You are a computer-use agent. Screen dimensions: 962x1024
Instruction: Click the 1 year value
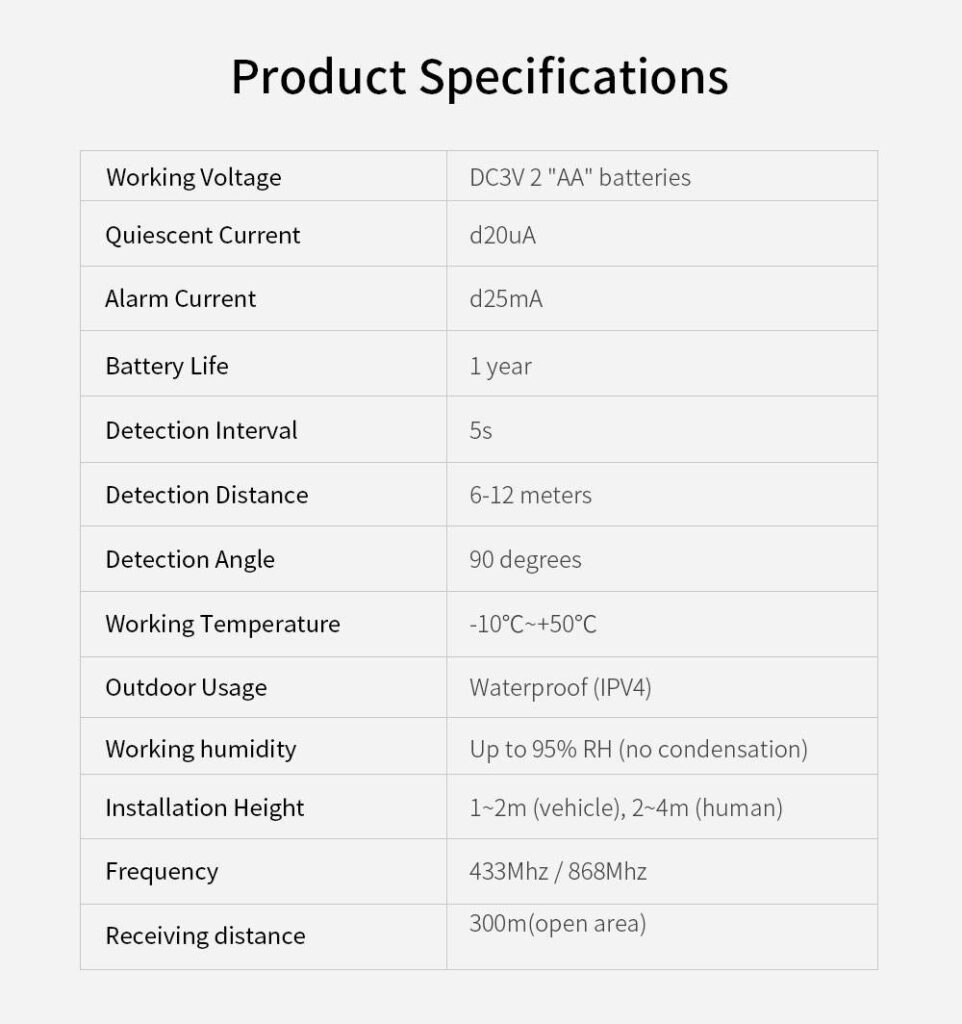click(x=501, y=366)
